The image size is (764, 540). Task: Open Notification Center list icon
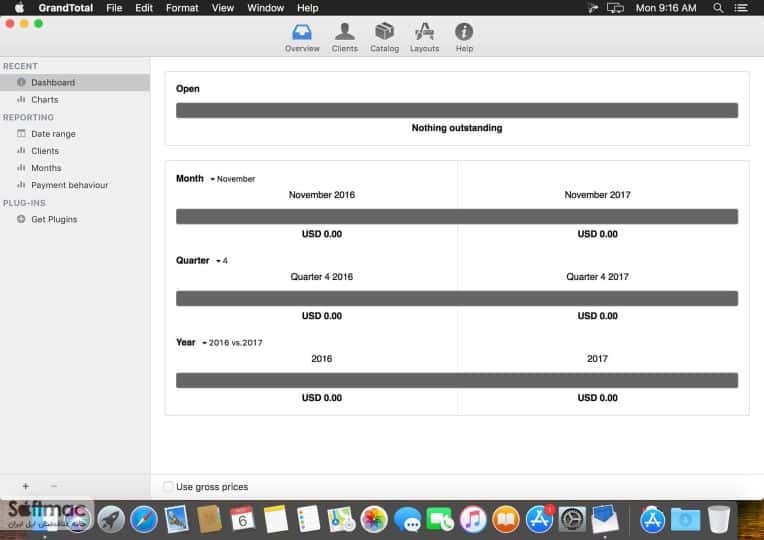pyautogui.click(x=741, y=8)
